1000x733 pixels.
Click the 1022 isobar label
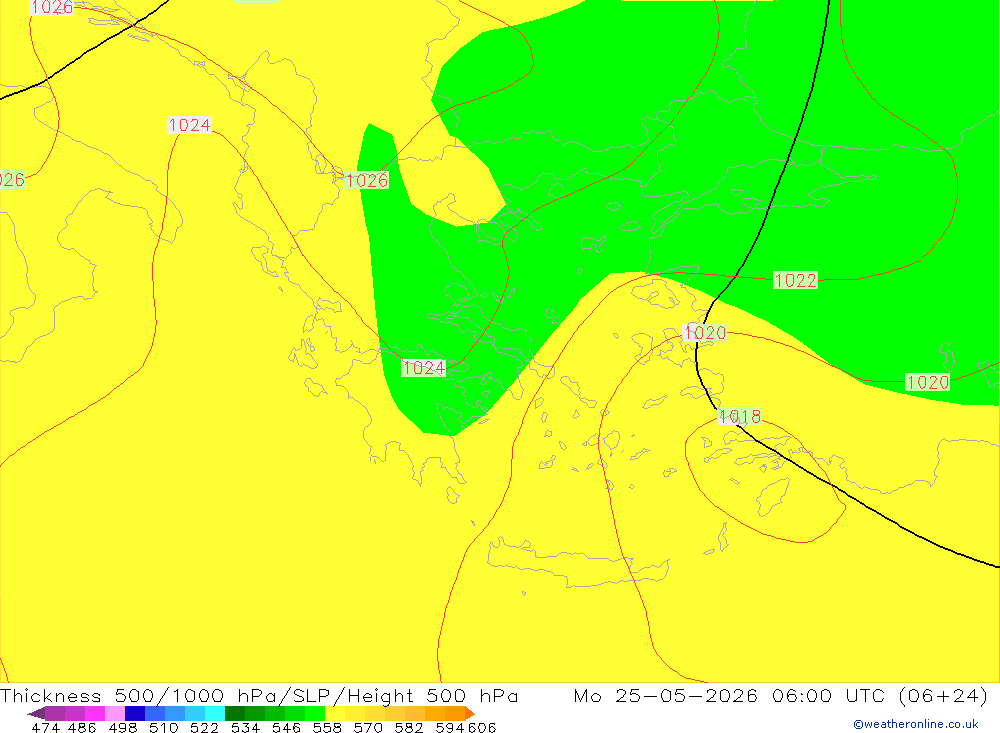coord(795,280)
